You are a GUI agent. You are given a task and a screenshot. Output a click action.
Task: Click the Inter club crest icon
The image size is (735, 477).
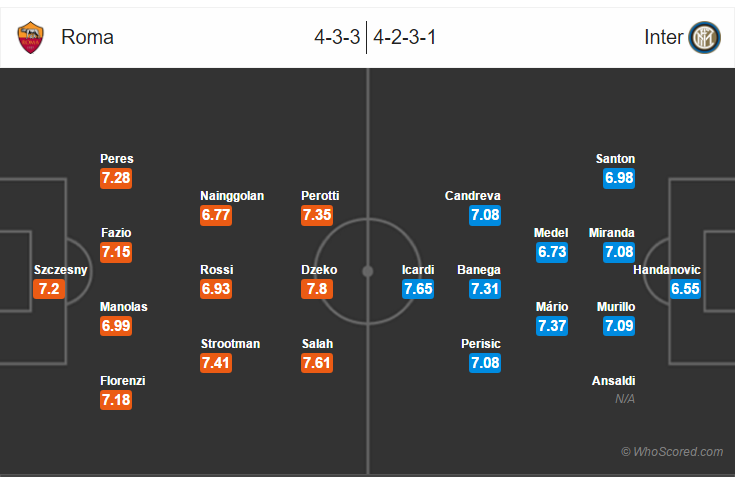704,37
